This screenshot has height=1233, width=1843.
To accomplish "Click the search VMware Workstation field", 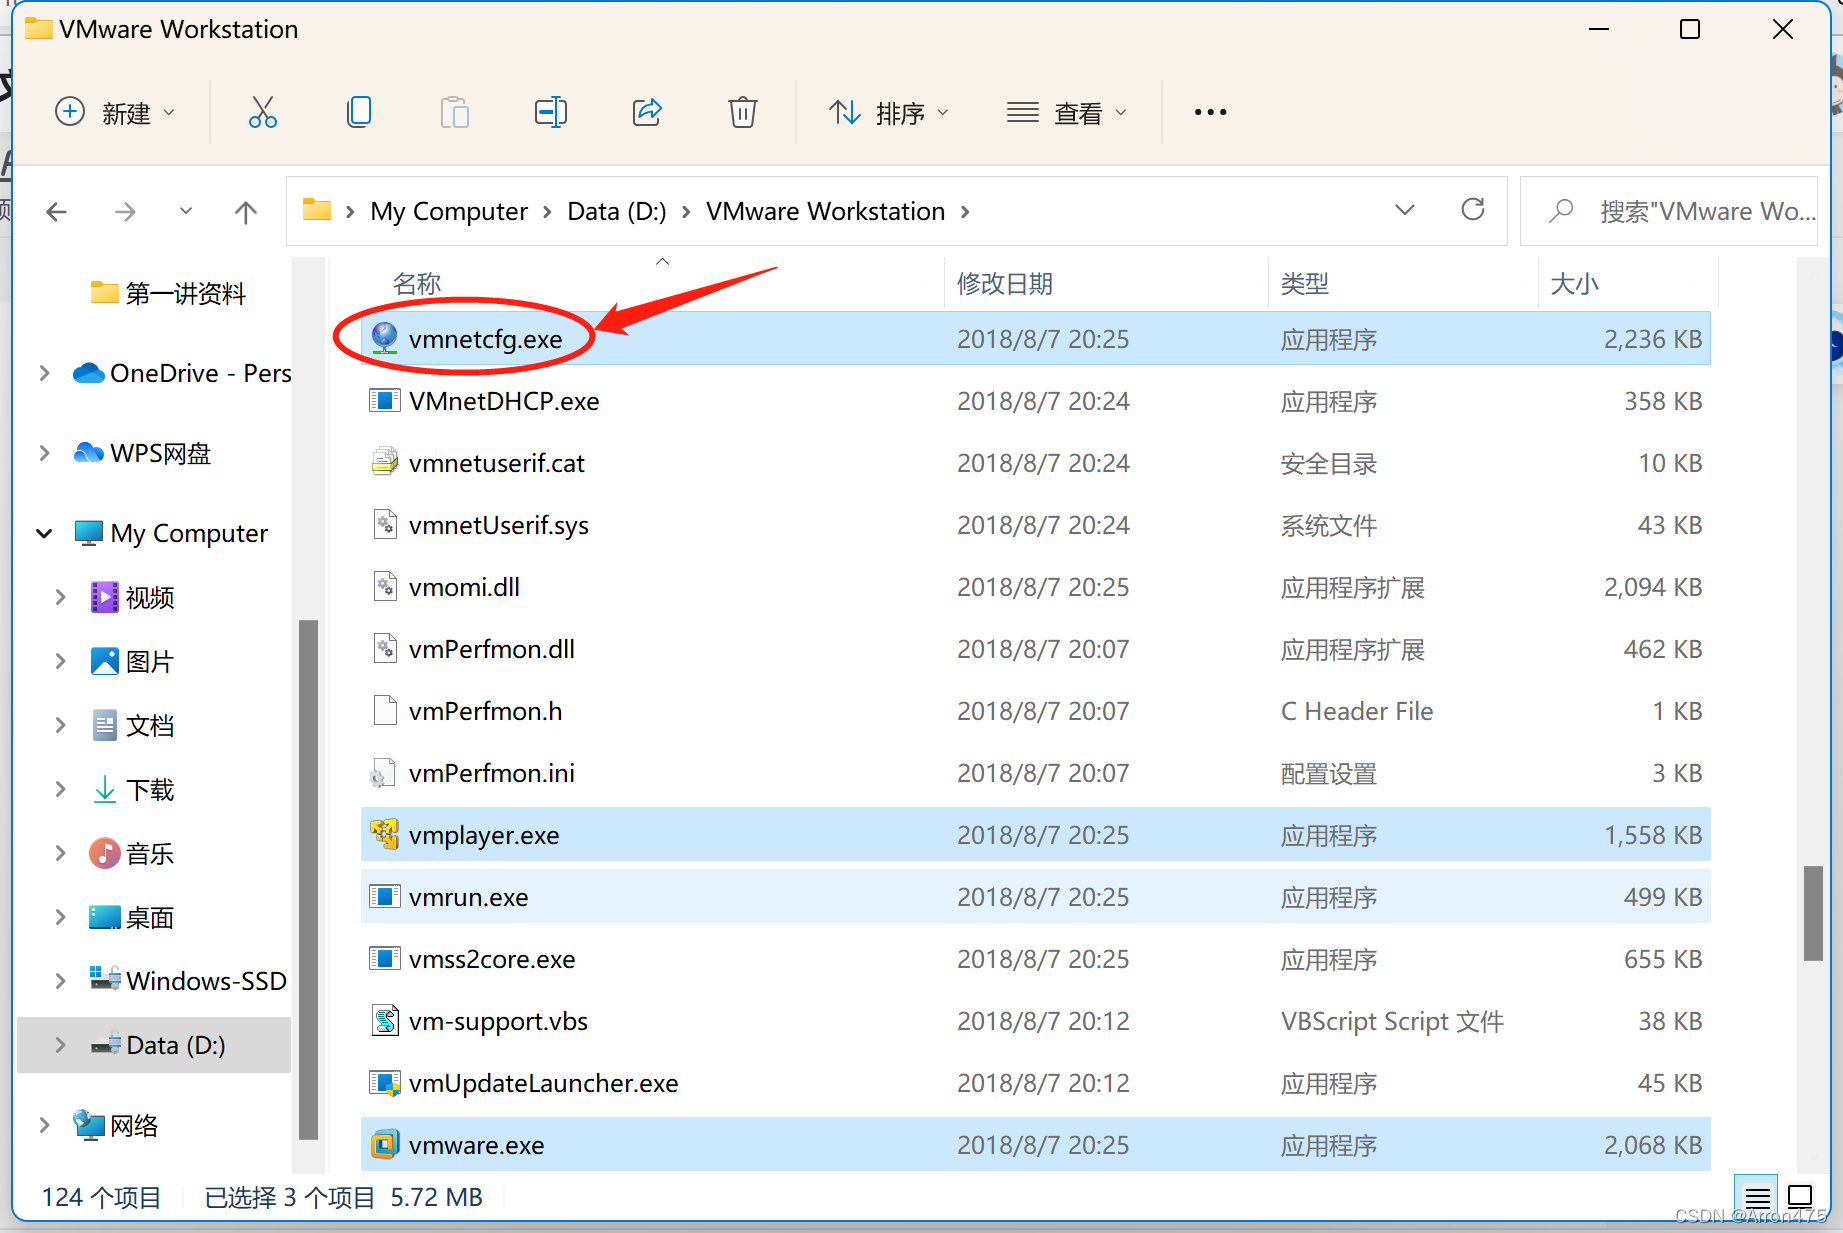I will pos(1668,211).
